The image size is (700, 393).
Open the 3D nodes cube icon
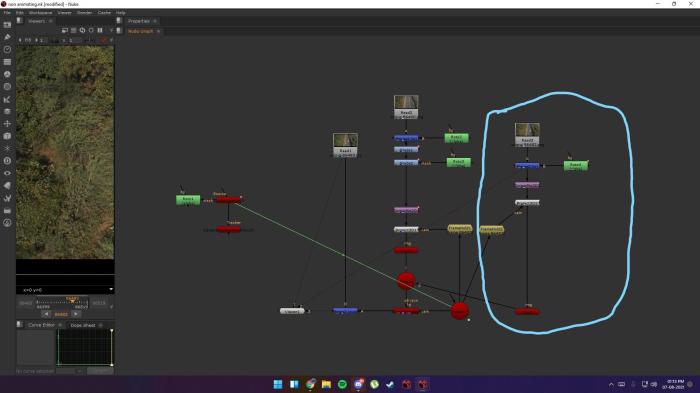pyautogui.click(x=7, y=136)
